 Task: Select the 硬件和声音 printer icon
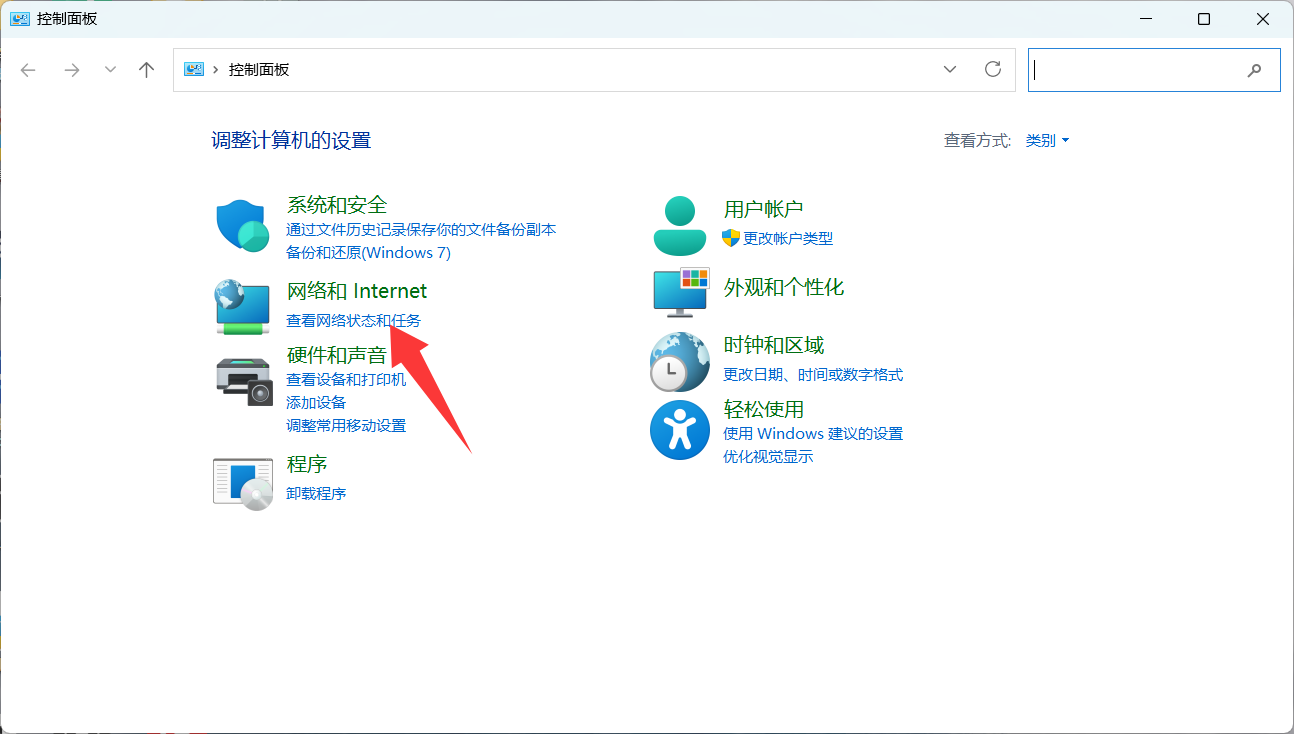(241, 381)
